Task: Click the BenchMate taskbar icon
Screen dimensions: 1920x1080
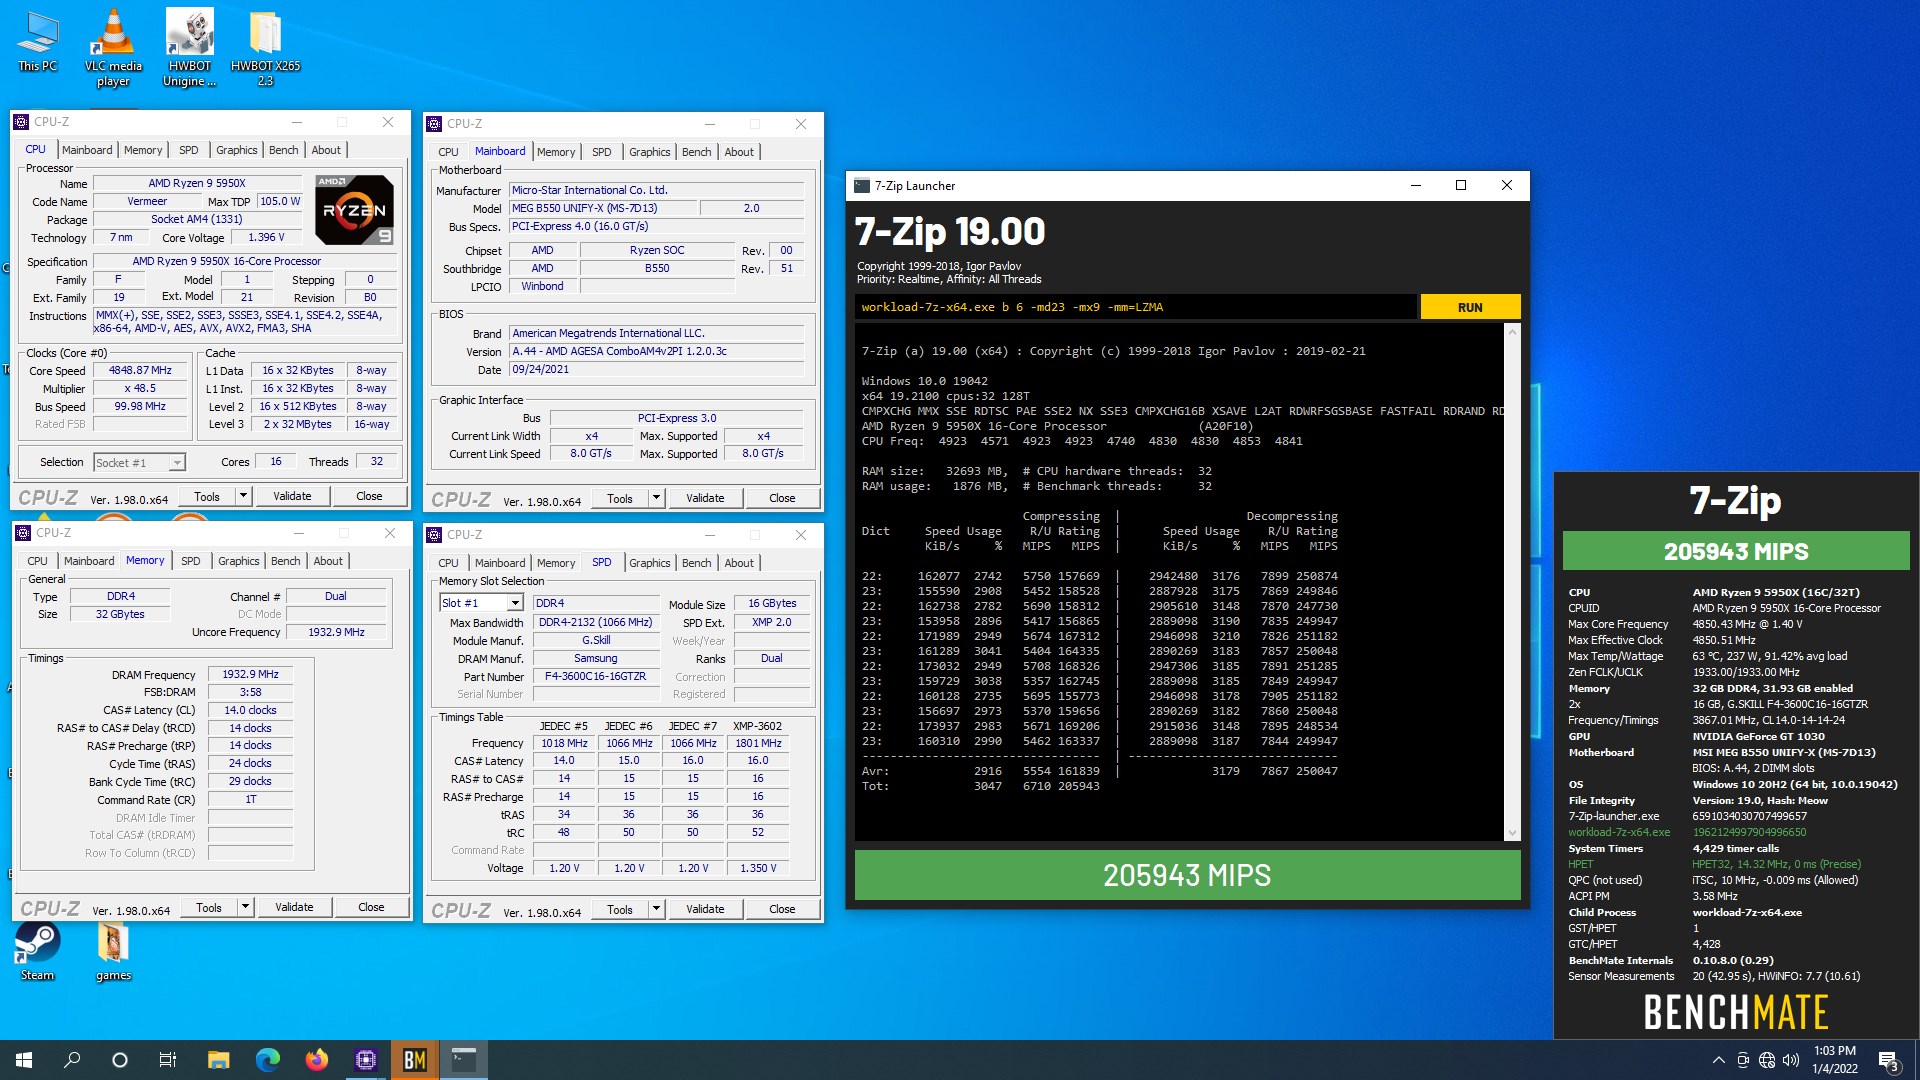Action: click(x=414, y=1059)
